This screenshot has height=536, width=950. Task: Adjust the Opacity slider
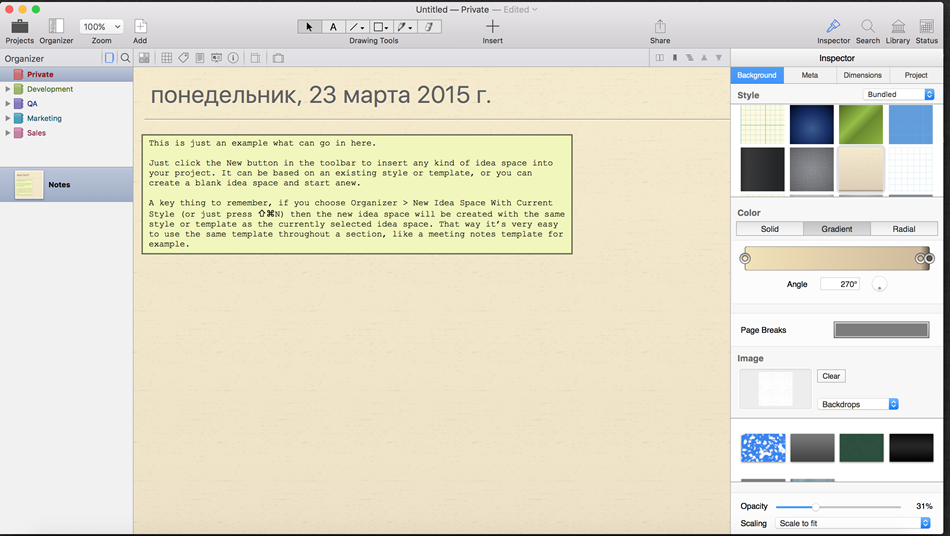pos(815,507)
